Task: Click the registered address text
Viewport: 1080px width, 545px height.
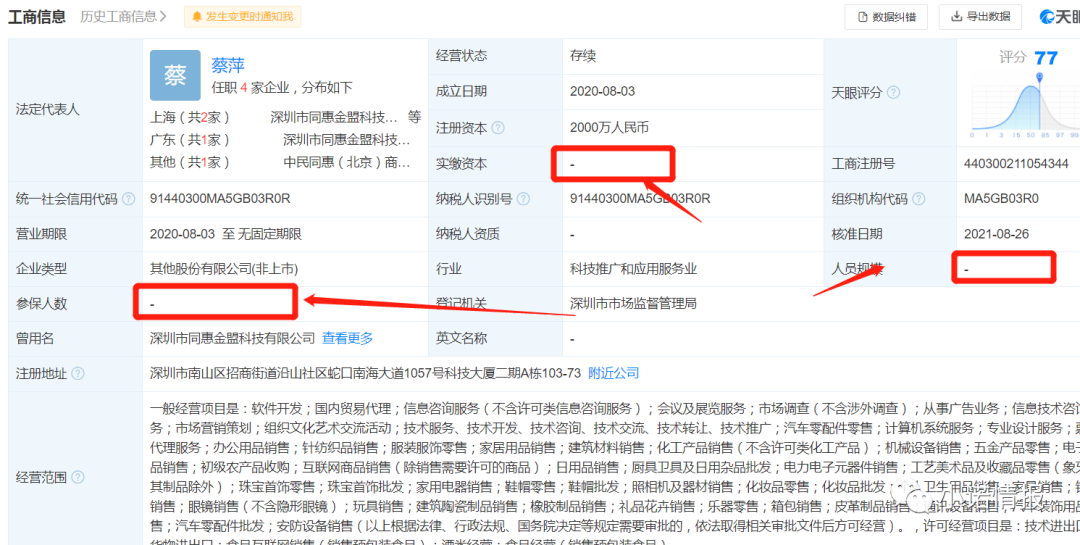Action: [x=365, y=373]
